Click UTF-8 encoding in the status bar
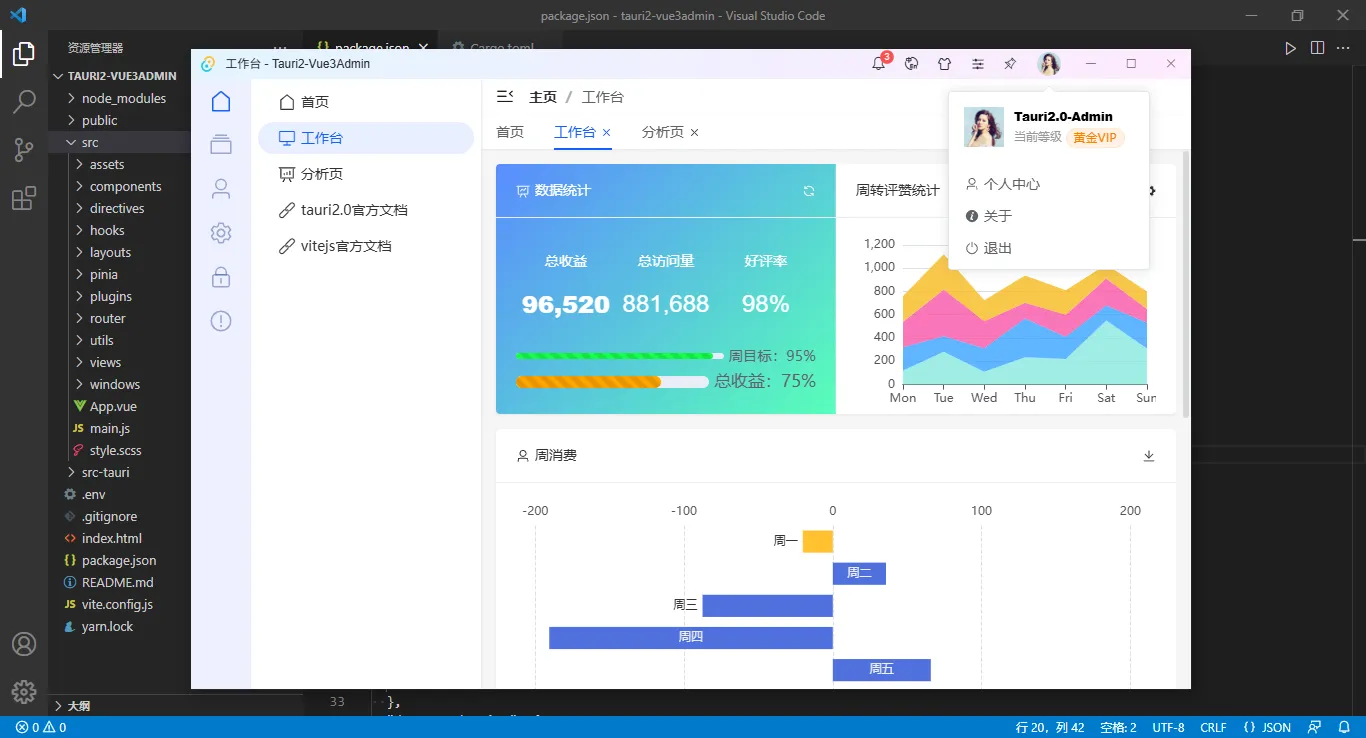 click(x=1167, y=727)
